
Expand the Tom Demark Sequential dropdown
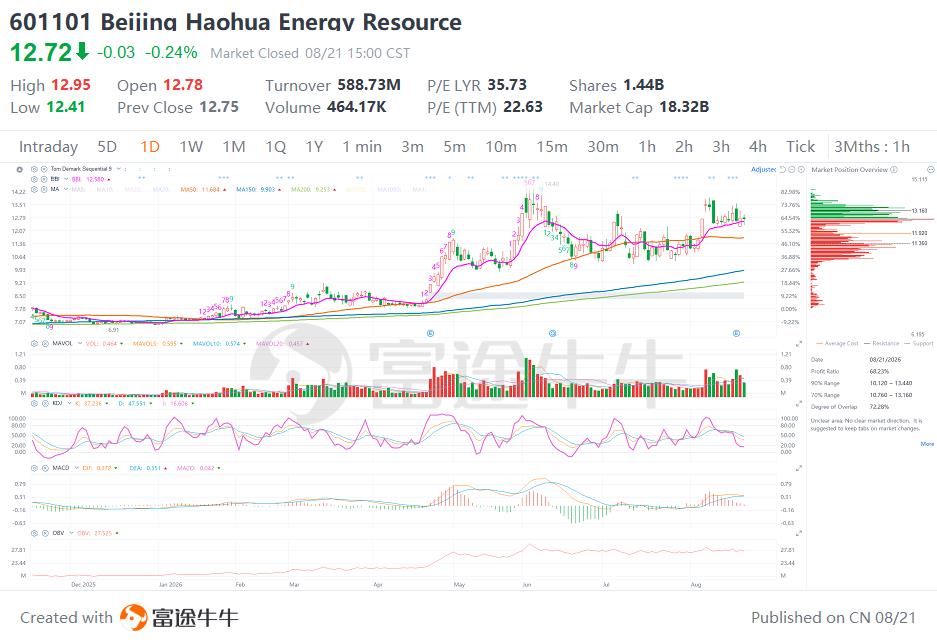coord(118,169)
